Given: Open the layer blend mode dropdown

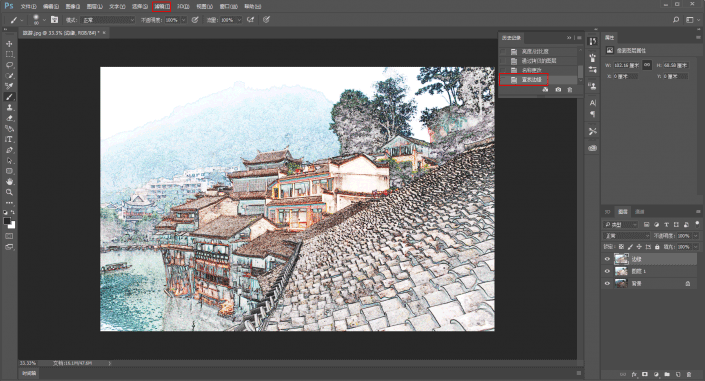Looking at the screenshot, I should click(x=626, y=236).
